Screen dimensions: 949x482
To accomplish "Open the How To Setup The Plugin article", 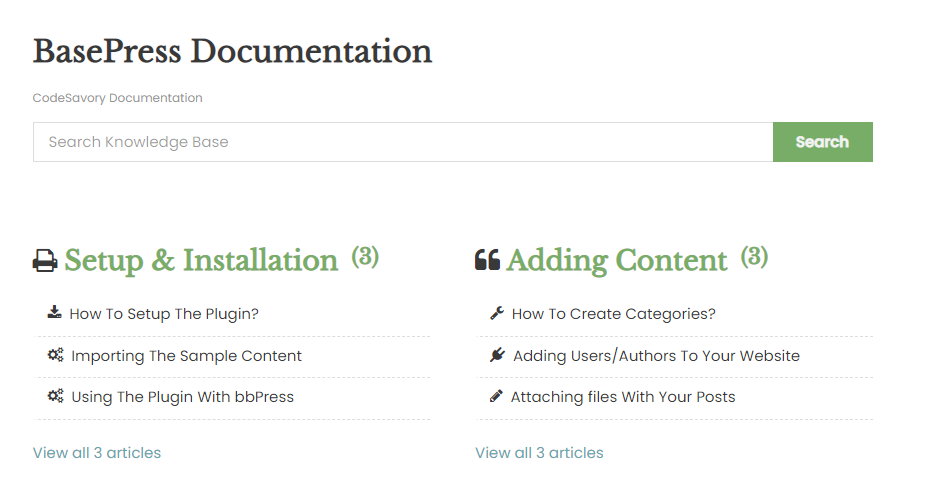I will click(164, 314).
